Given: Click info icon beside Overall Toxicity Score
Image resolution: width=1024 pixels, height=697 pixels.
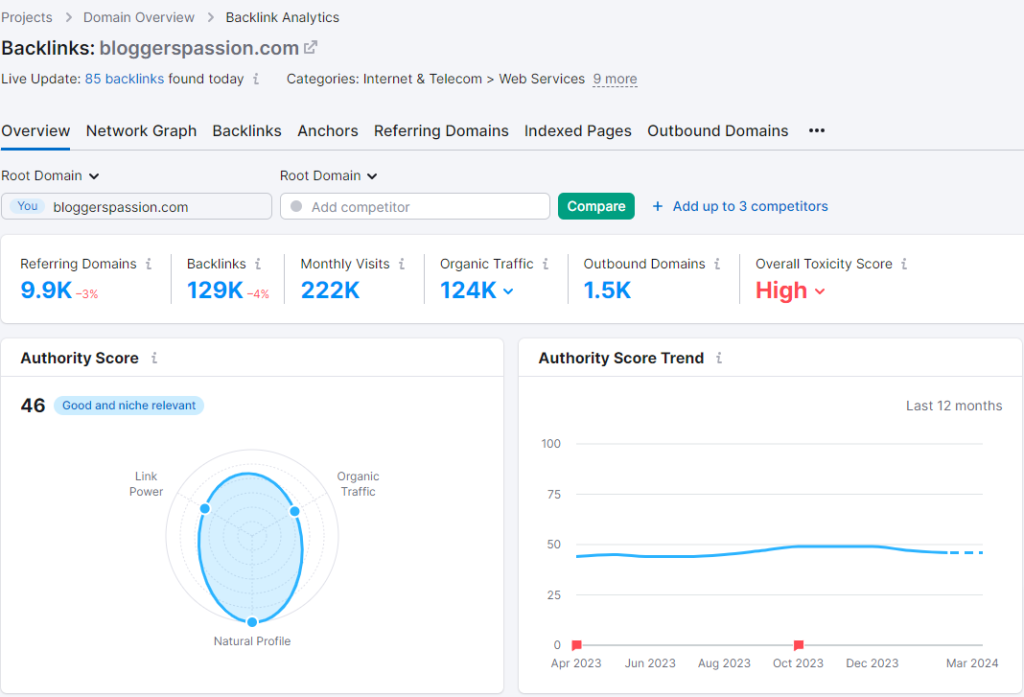Looking at the screenshot, I should 904,264.
